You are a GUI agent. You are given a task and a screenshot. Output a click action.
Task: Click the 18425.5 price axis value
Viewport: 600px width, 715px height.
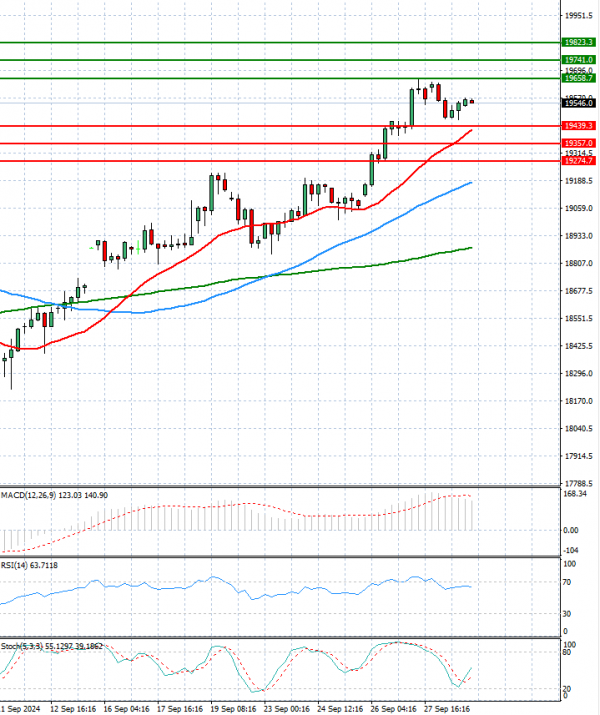point(579,346)
